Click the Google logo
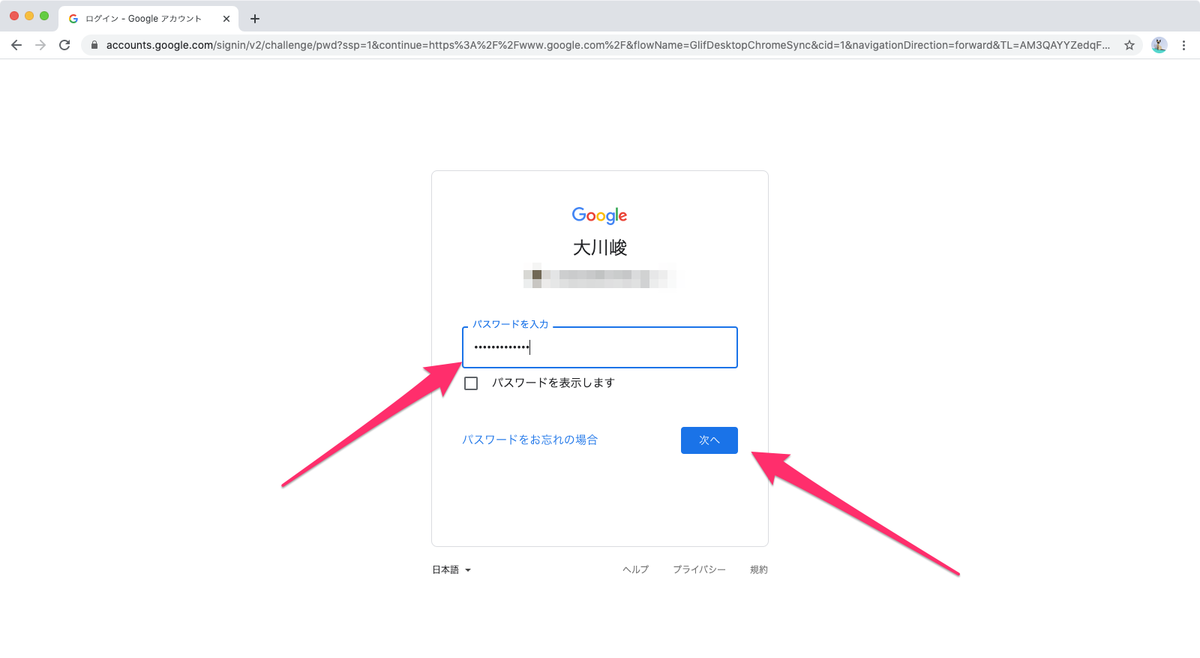This screenshot has height=658, width=1200. coord(600,215)
